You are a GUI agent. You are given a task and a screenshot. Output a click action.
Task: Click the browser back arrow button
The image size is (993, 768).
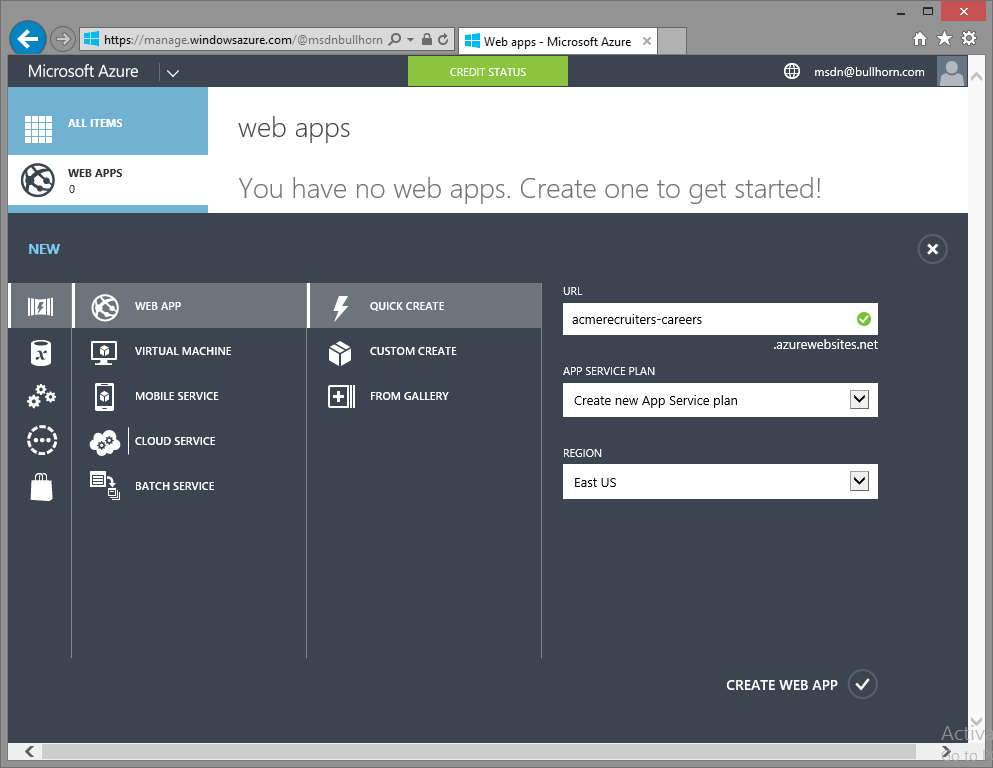click(x=28, y=39)
